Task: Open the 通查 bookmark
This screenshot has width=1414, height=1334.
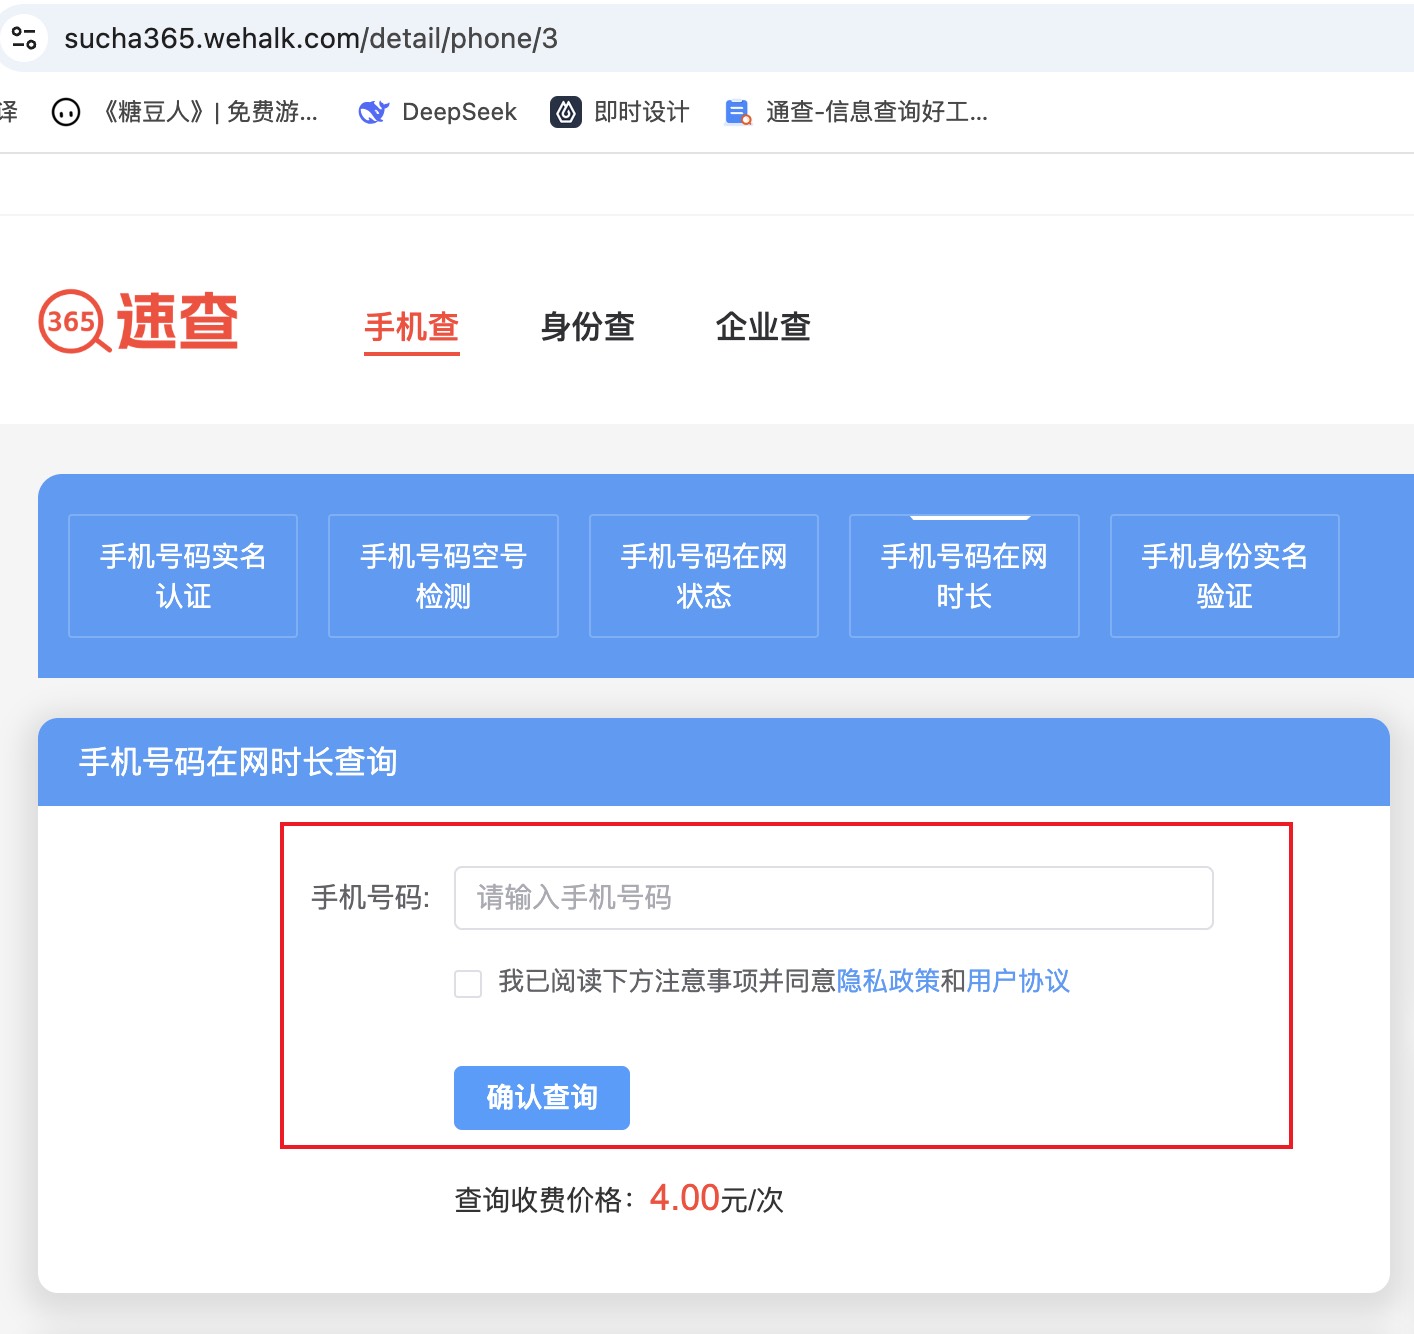Action: (x=857, y=112)
